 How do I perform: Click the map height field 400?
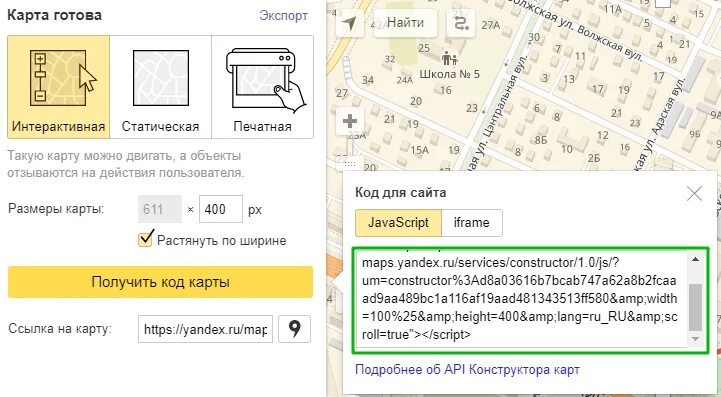(221, 209)
